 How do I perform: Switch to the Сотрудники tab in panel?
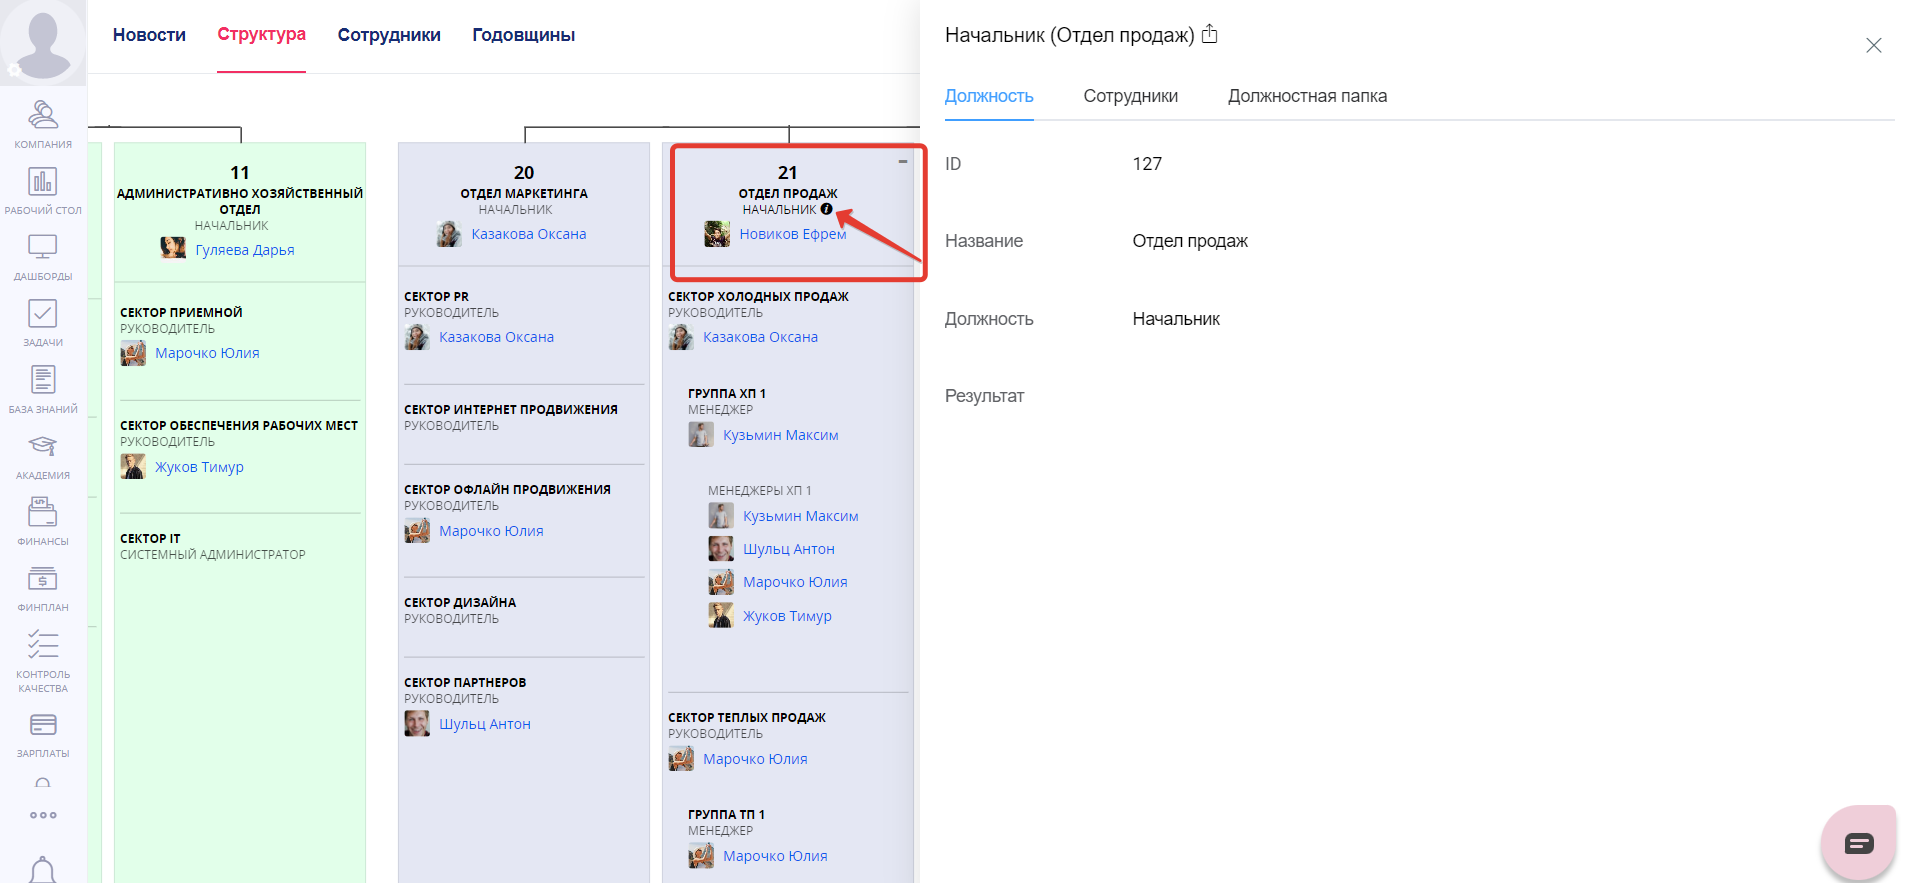click(x=1130, y=96)
